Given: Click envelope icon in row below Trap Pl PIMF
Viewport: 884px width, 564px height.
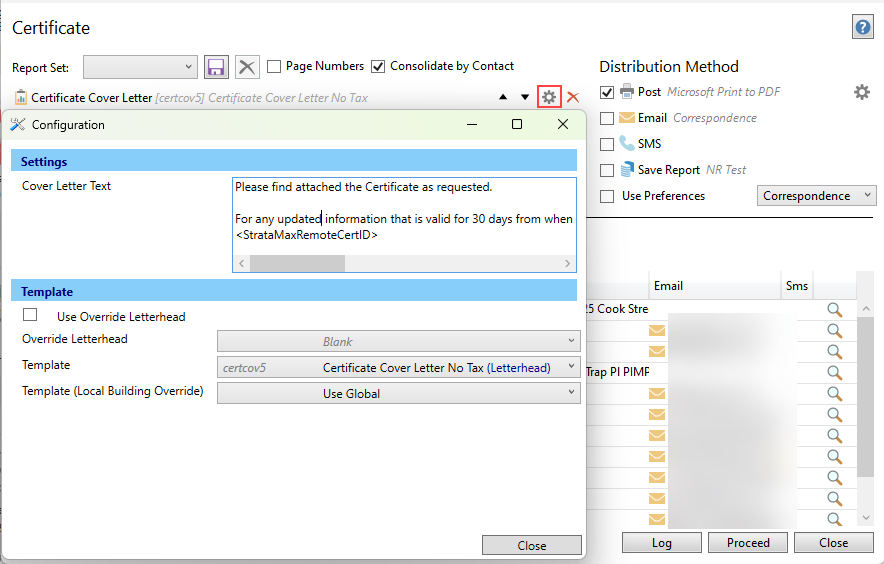Looking at the screenshot, I should tap(657, 393).
